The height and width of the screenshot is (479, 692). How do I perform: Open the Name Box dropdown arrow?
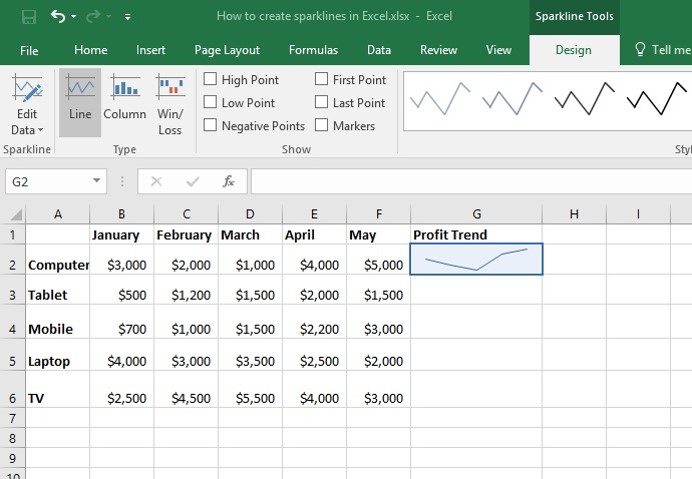(x=96, y=181)
